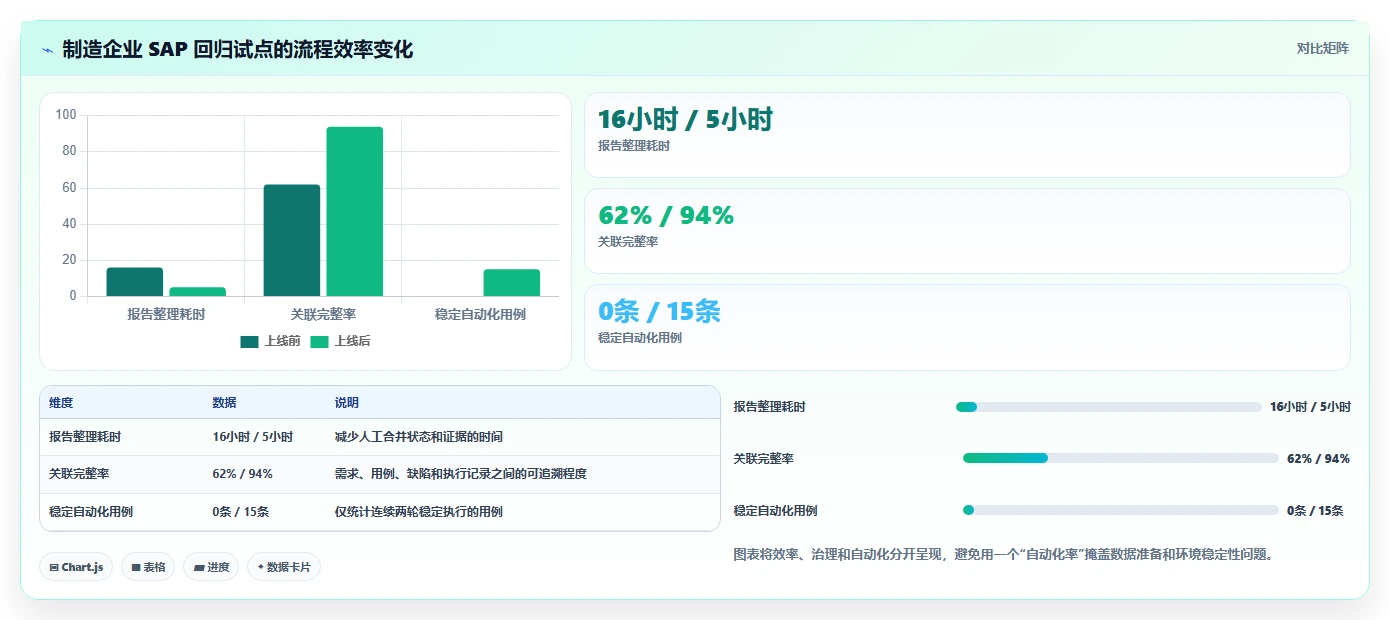The height and width of the screenshot is (620, 1390).
Task: Click the 表格 tag chip
Action: coord(148,567)
